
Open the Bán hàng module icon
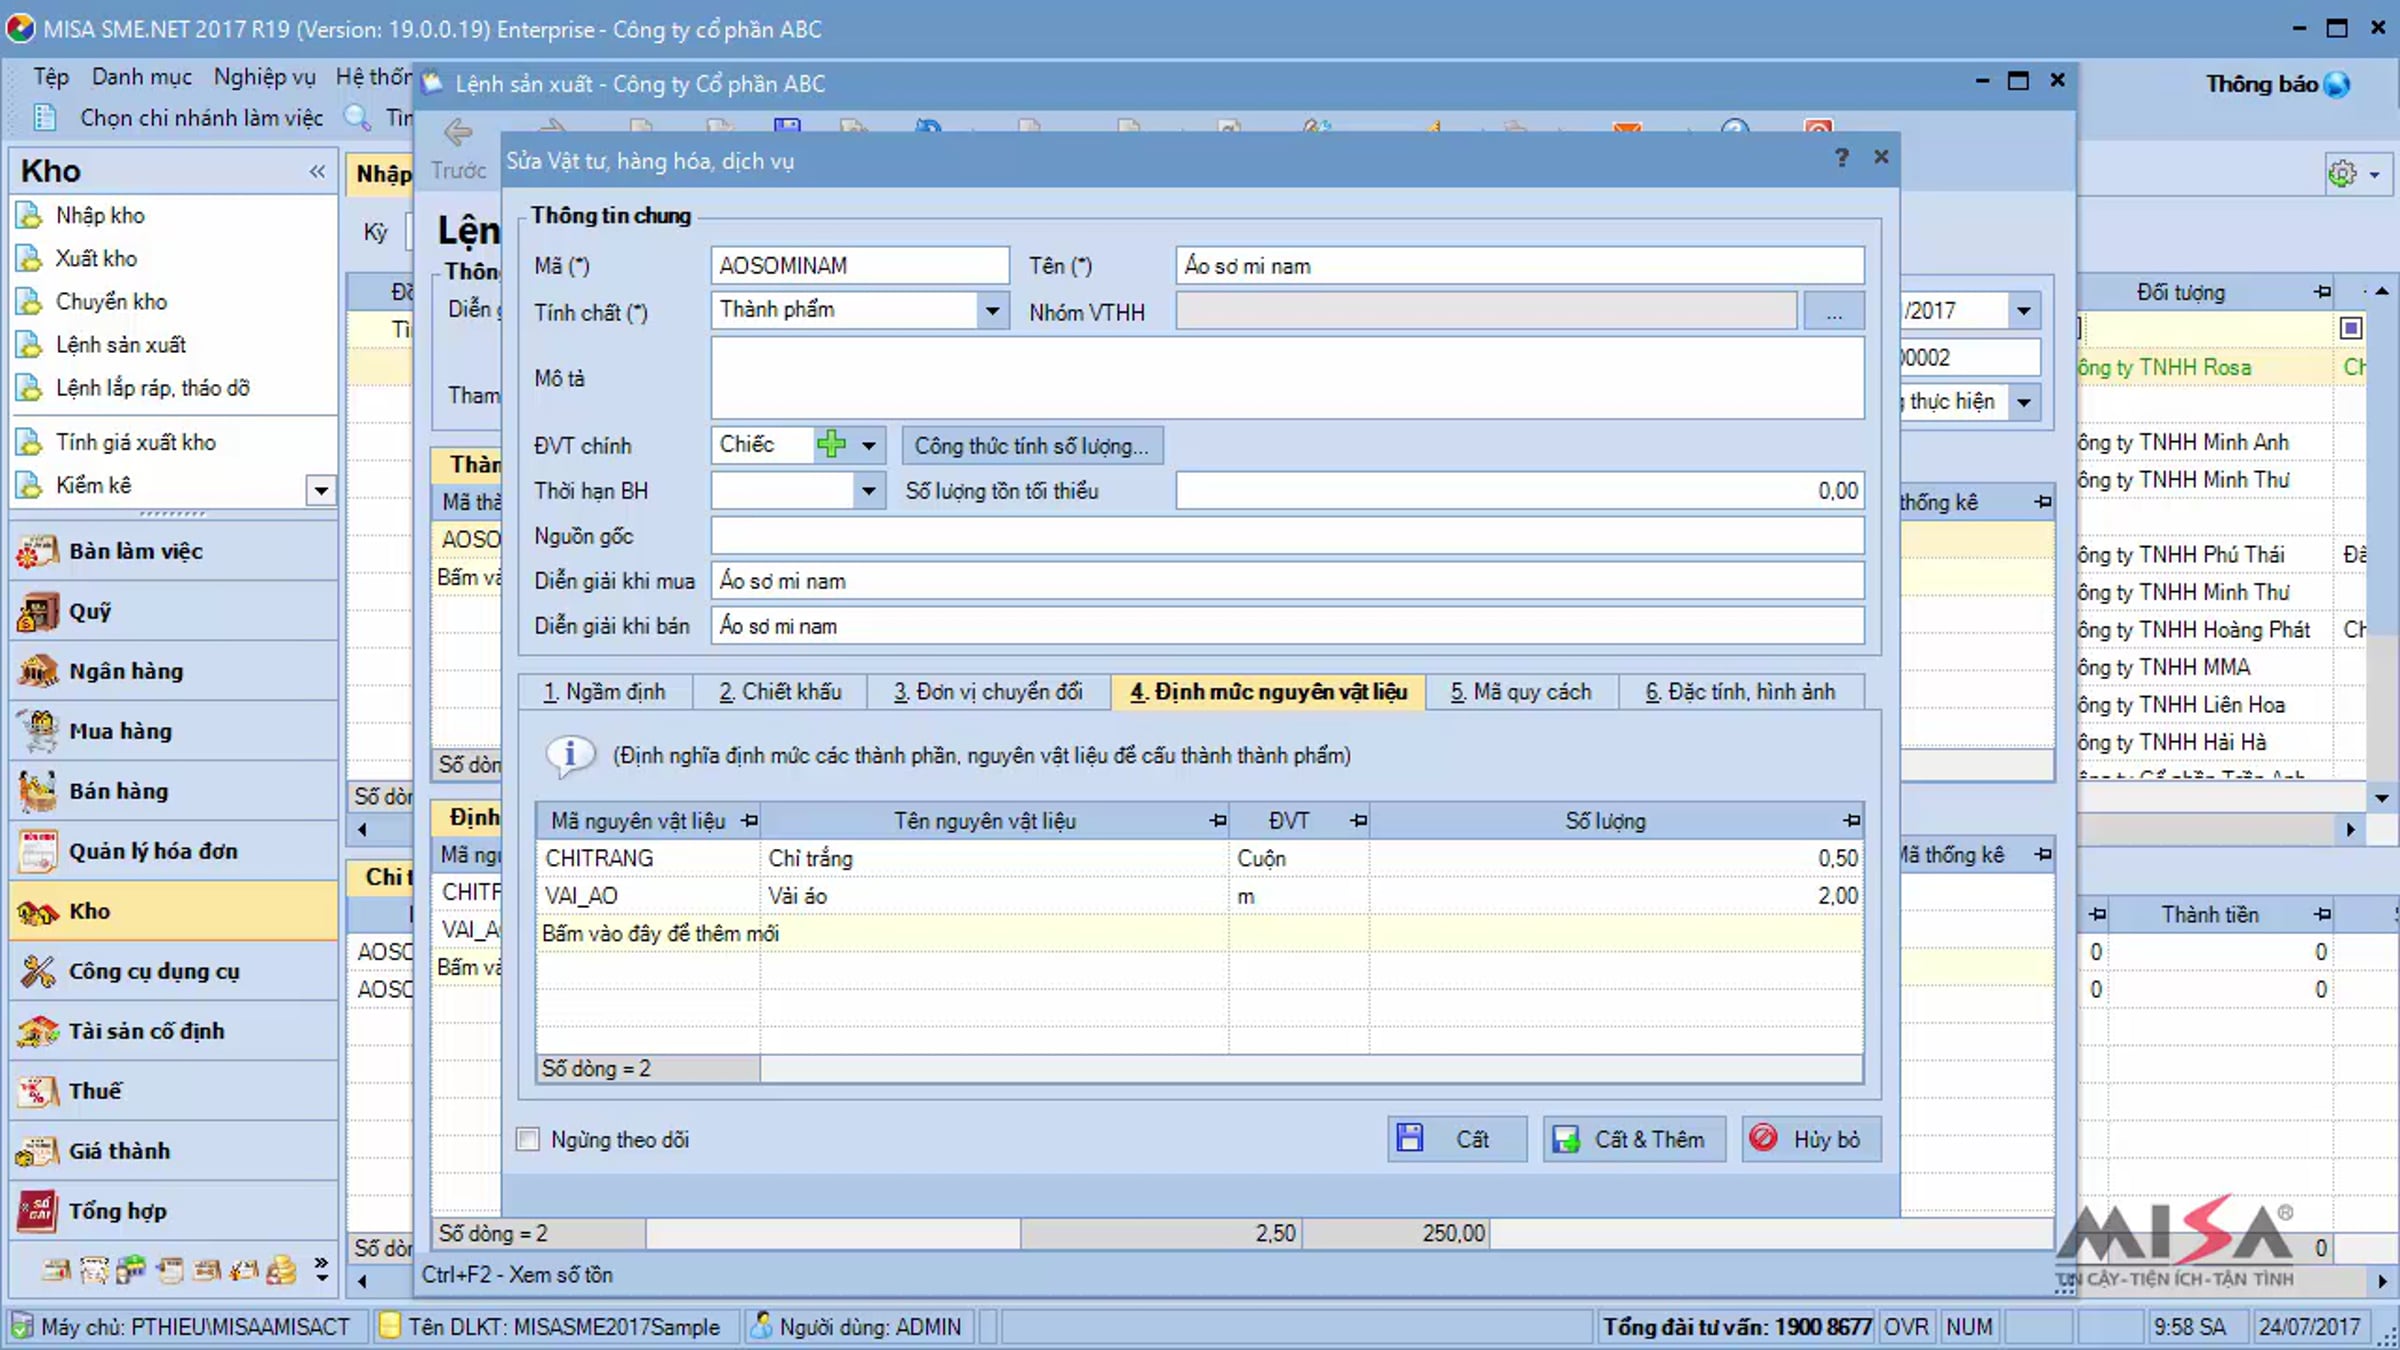point(38,791)
